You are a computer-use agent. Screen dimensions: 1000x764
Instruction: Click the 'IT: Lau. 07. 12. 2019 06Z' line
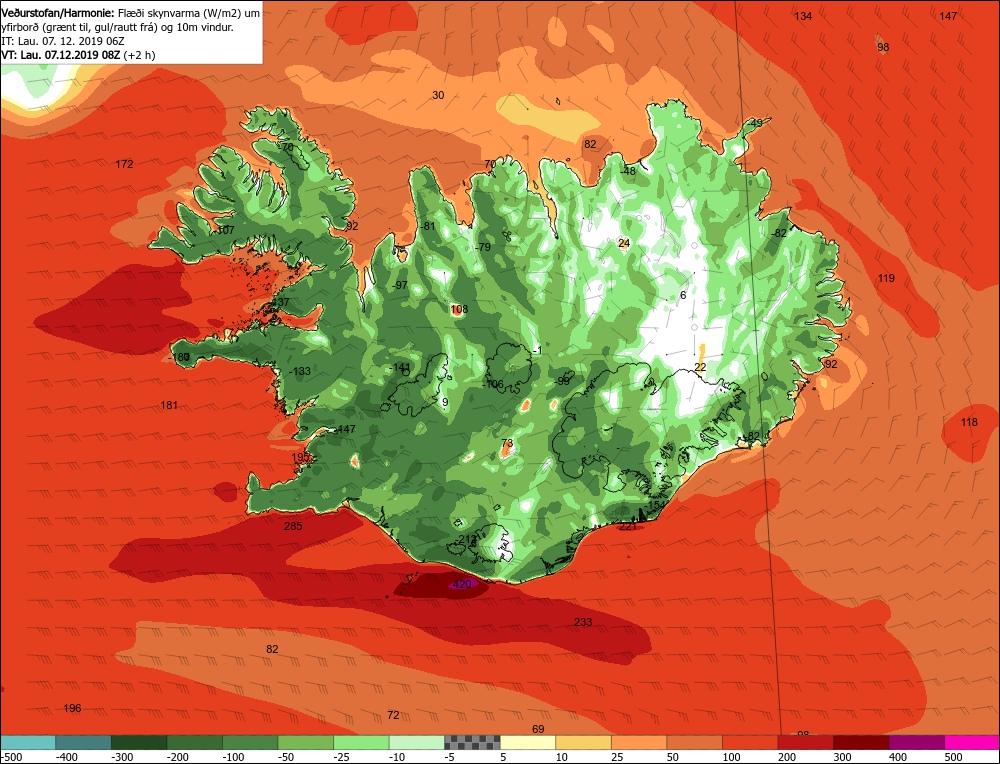click(62, 41)
